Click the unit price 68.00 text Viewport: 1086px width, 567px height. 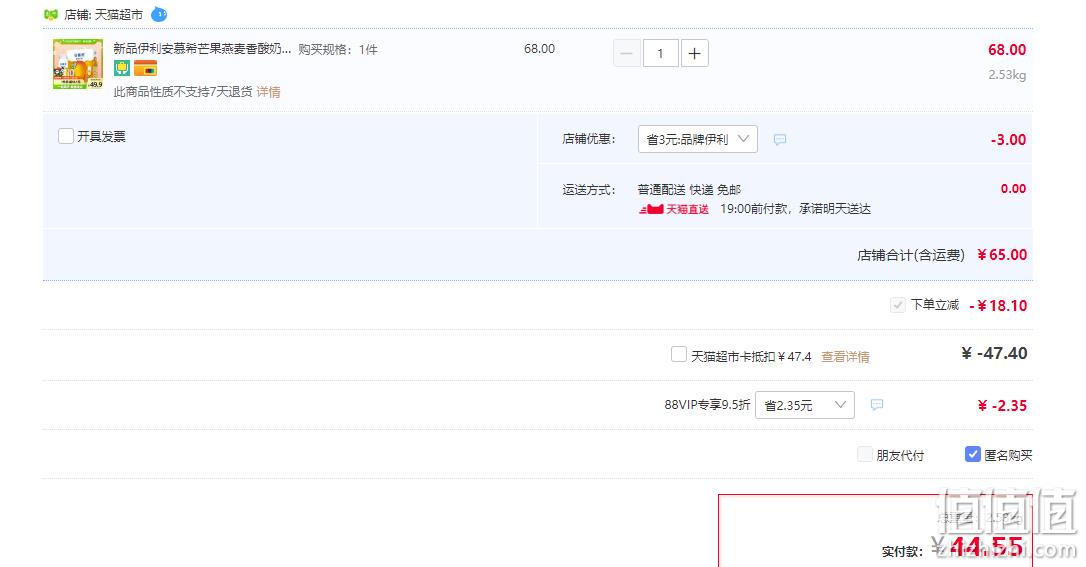(x=540, y=49)
